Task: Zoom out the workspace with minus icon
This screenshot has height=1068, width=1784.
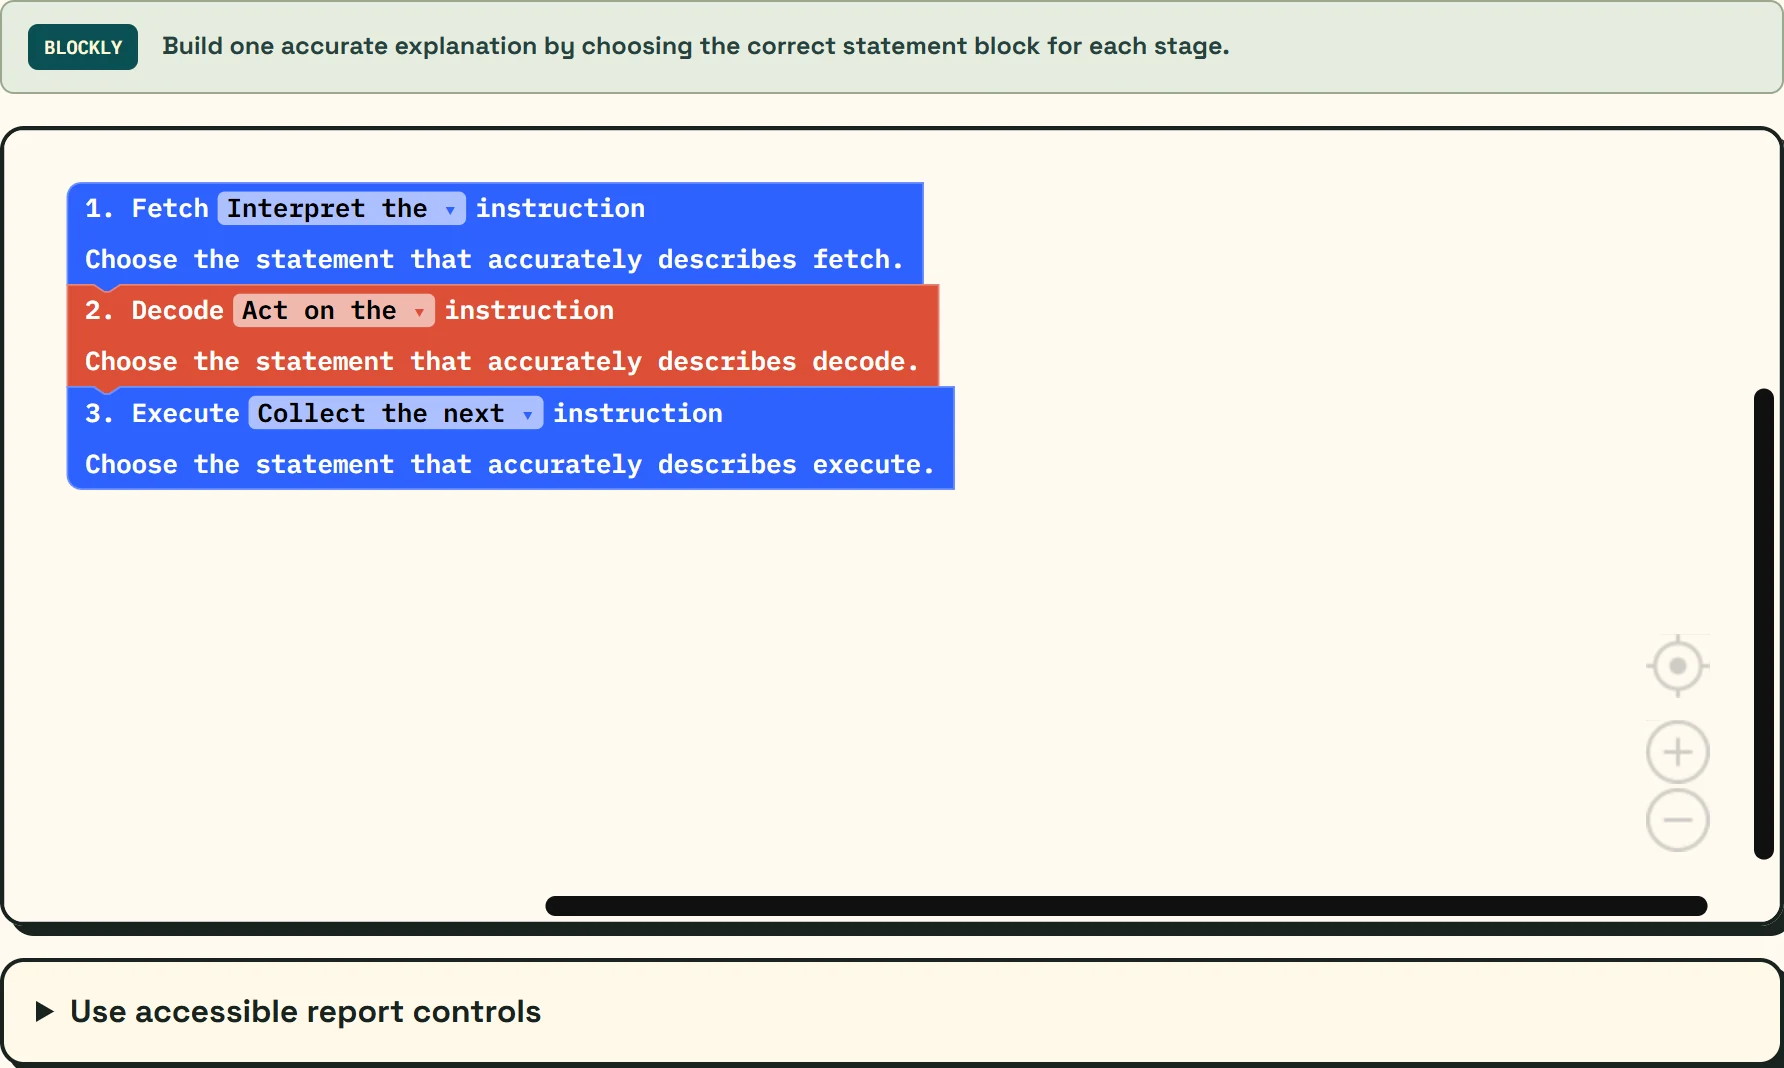Action: (x=1678, y=820)
